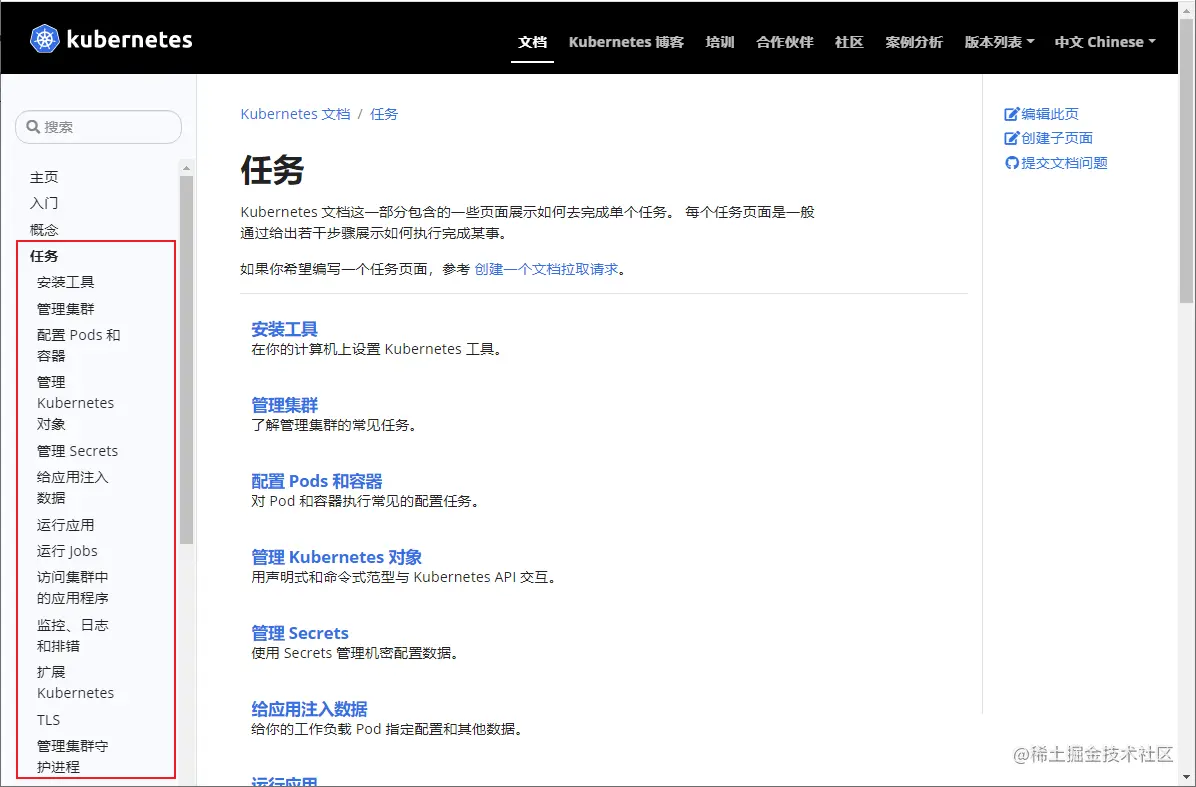Viewport: 1196px width, 787px height.
Task: Open the 安装工具 heading link in content
Action: click(285, 329)
